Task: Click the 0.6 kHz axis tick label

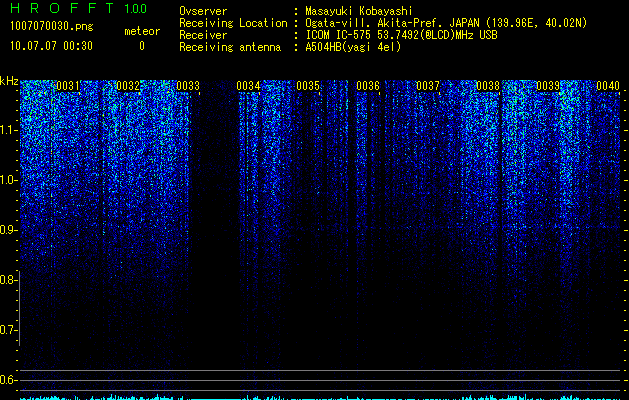Action: (8, 380)
